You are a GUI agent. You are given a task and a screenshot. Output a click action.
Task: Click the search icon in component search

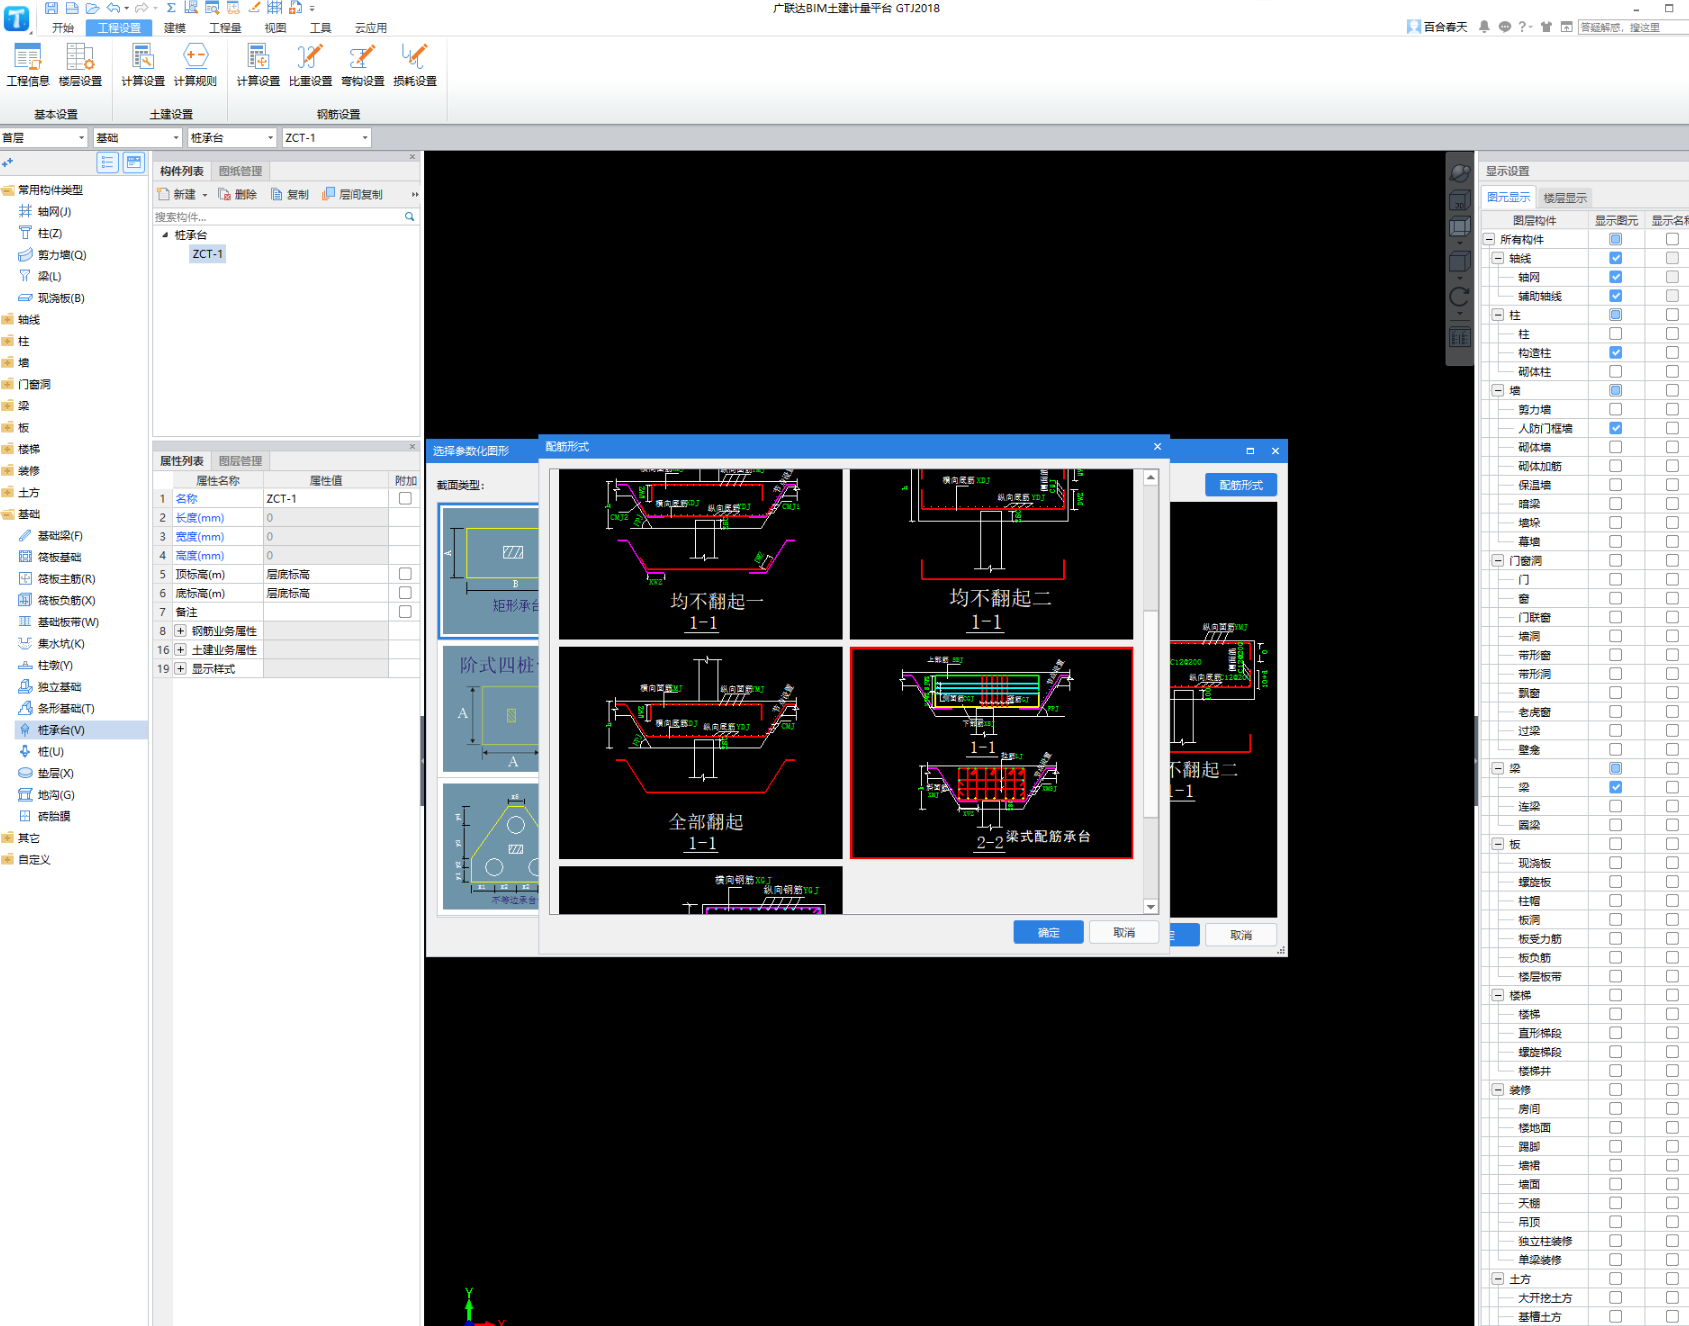pos(410,217)
